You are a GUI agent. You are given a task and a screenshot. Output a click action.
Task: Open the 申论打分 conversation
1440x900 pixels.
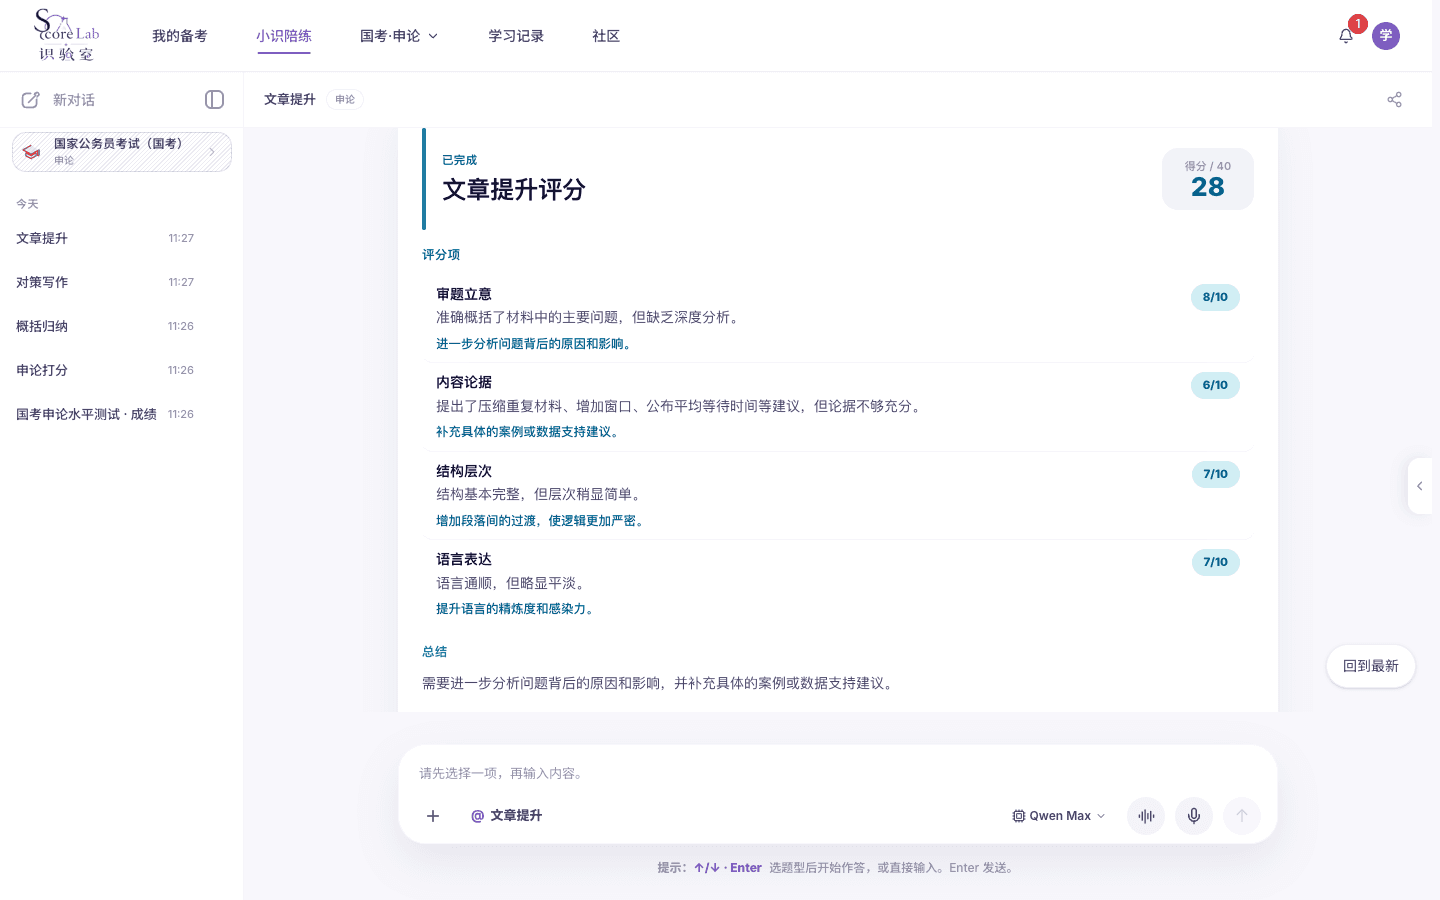(105, 370)
